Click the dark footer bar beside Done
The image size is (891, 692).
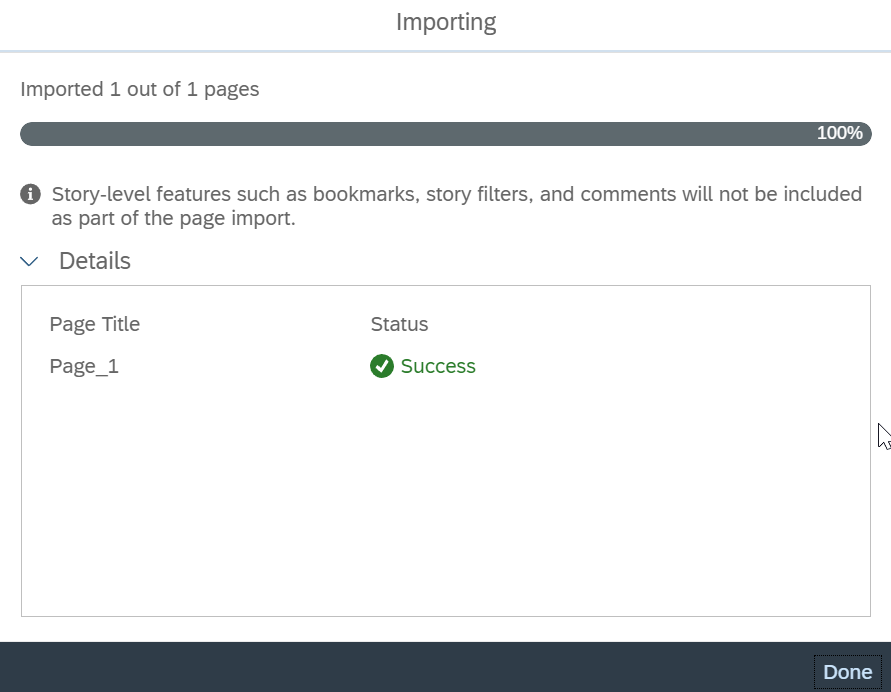[x=406, y=667]
